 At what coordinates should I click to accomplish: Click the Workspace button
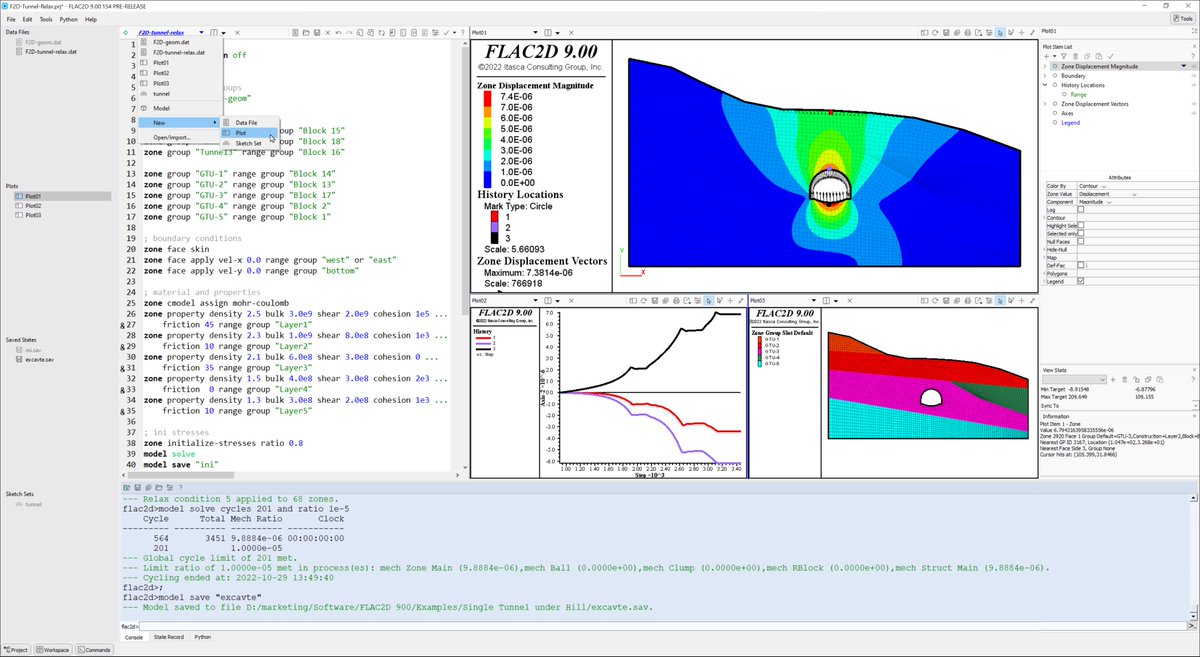(x=52, y=650)
